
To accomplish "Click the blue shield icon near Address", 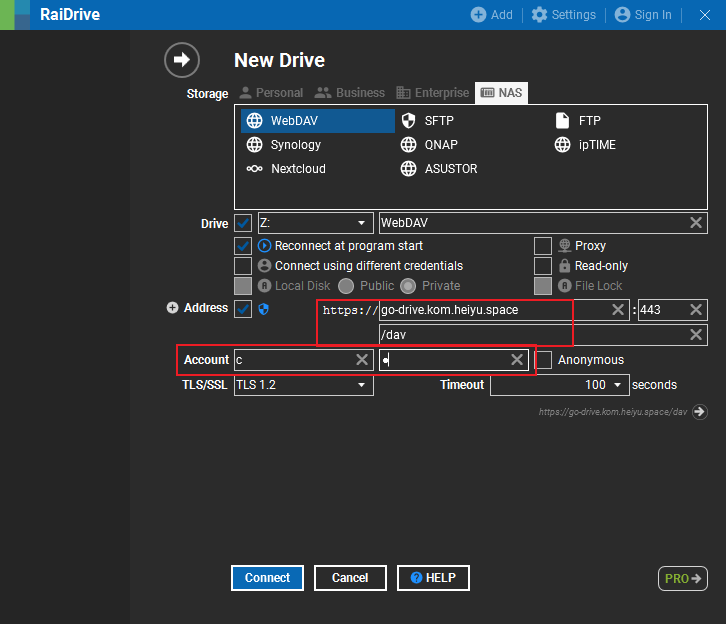I will pyautogui.click(x=263, y=309).
